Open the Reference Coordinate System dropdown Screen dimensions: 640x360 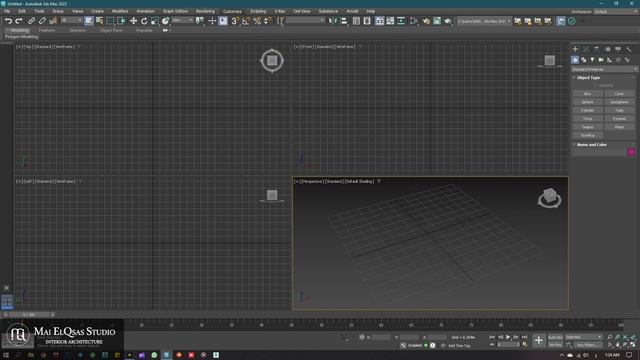pyautogui.click(x=182, y=20)
